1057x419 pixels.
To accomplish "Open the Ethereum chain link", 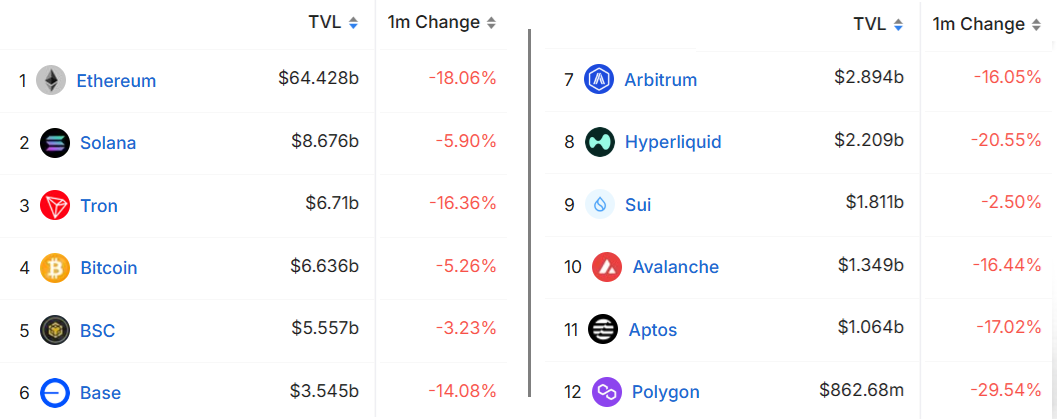I will coord(116,81).
